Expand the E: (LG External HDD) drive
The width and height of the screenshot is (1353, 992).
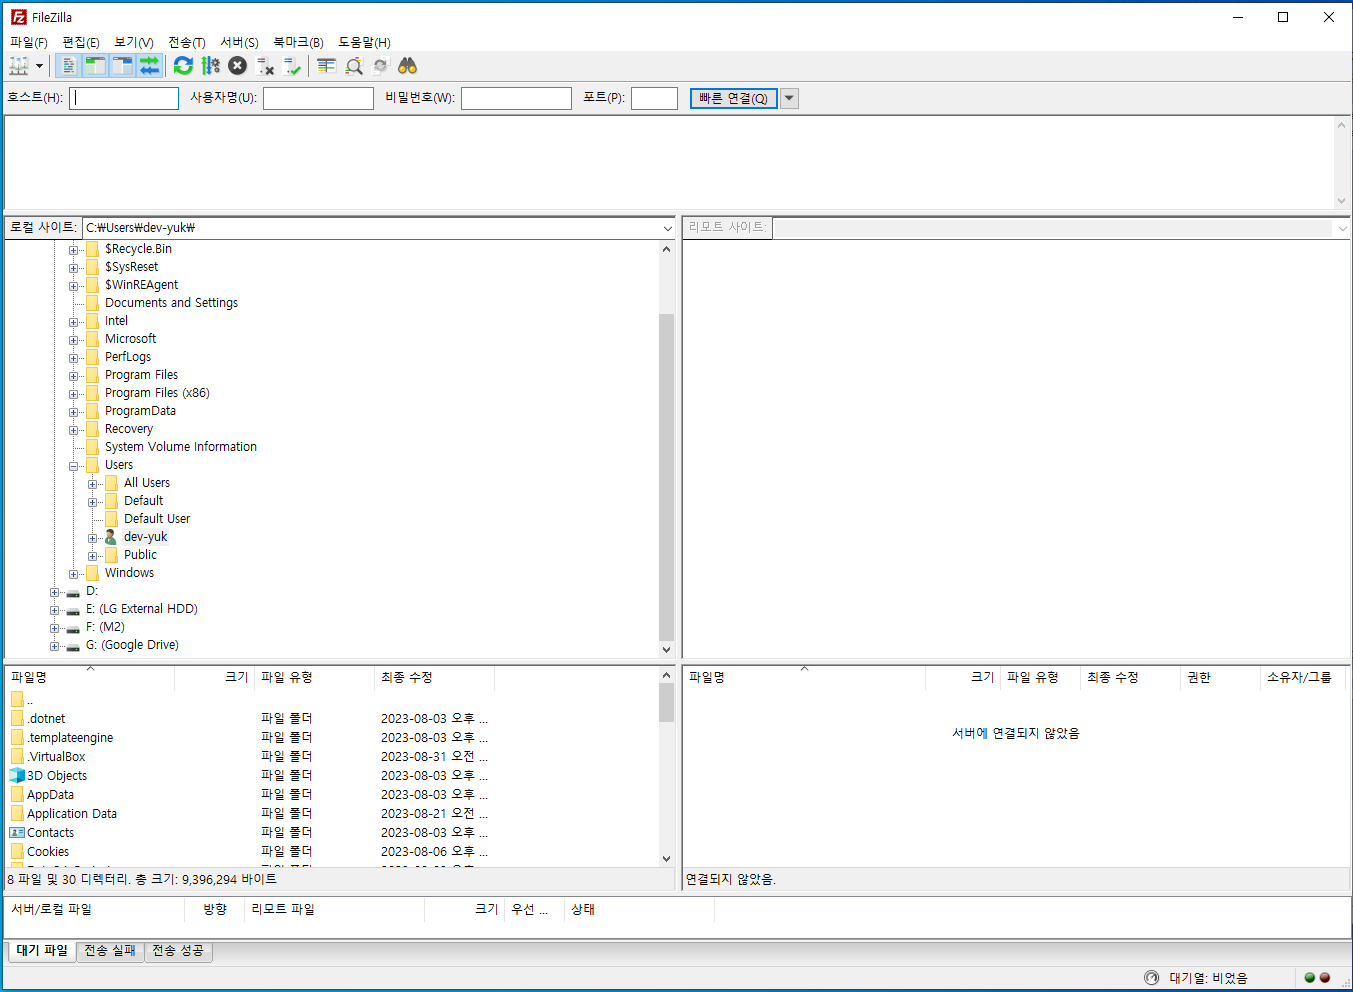click(54, 610)
